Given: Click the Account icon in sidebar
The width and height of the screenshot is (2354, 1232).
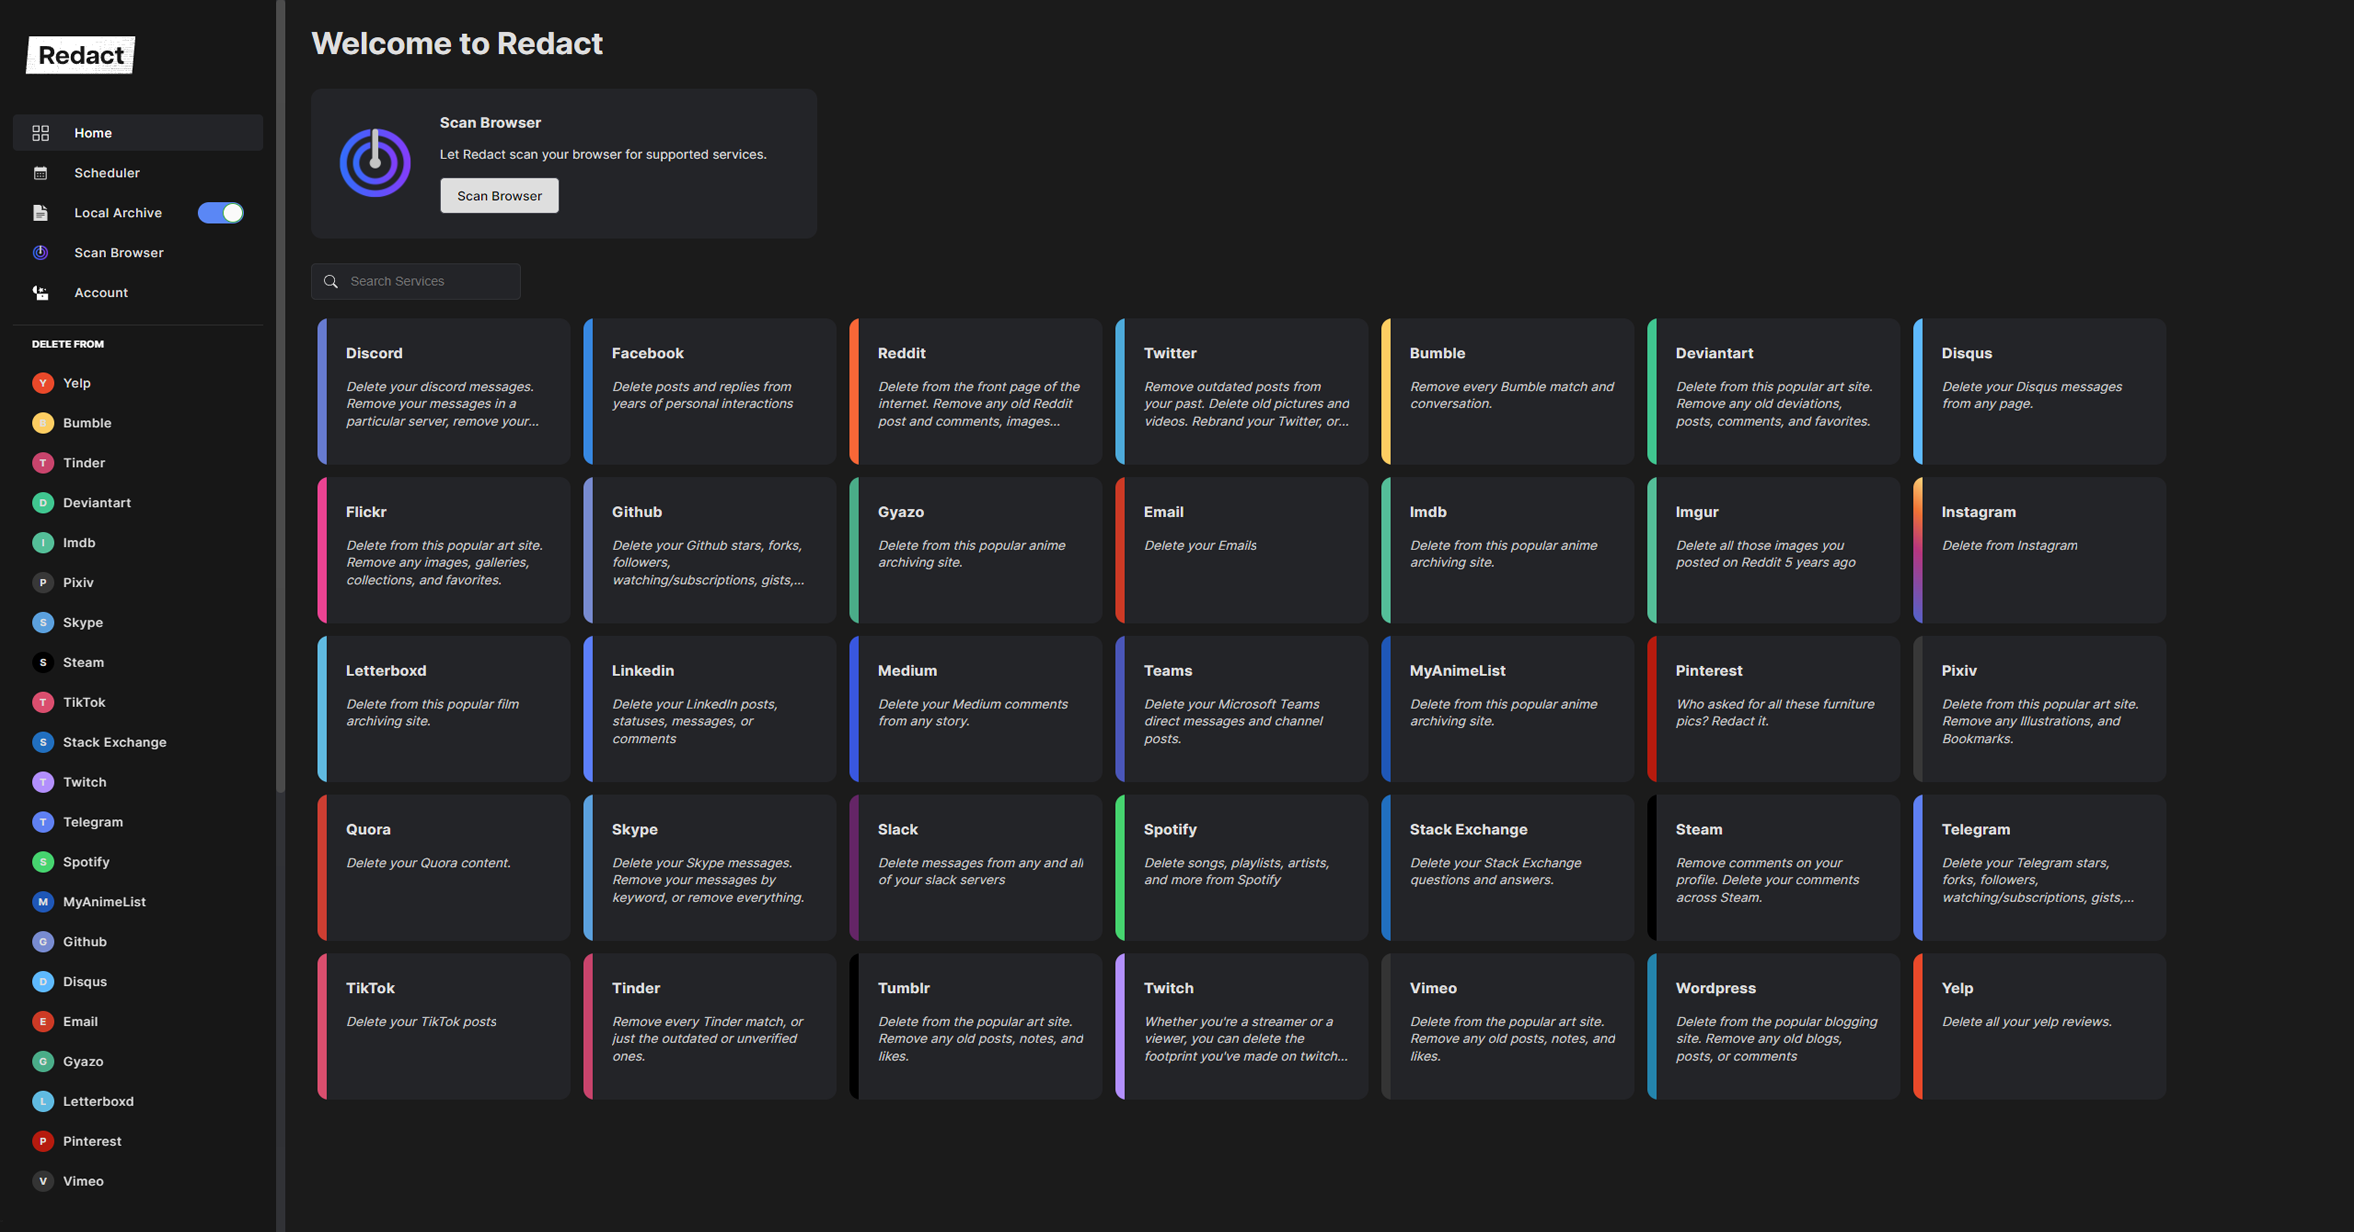Looking at the screenshot, I should point(41,293).
